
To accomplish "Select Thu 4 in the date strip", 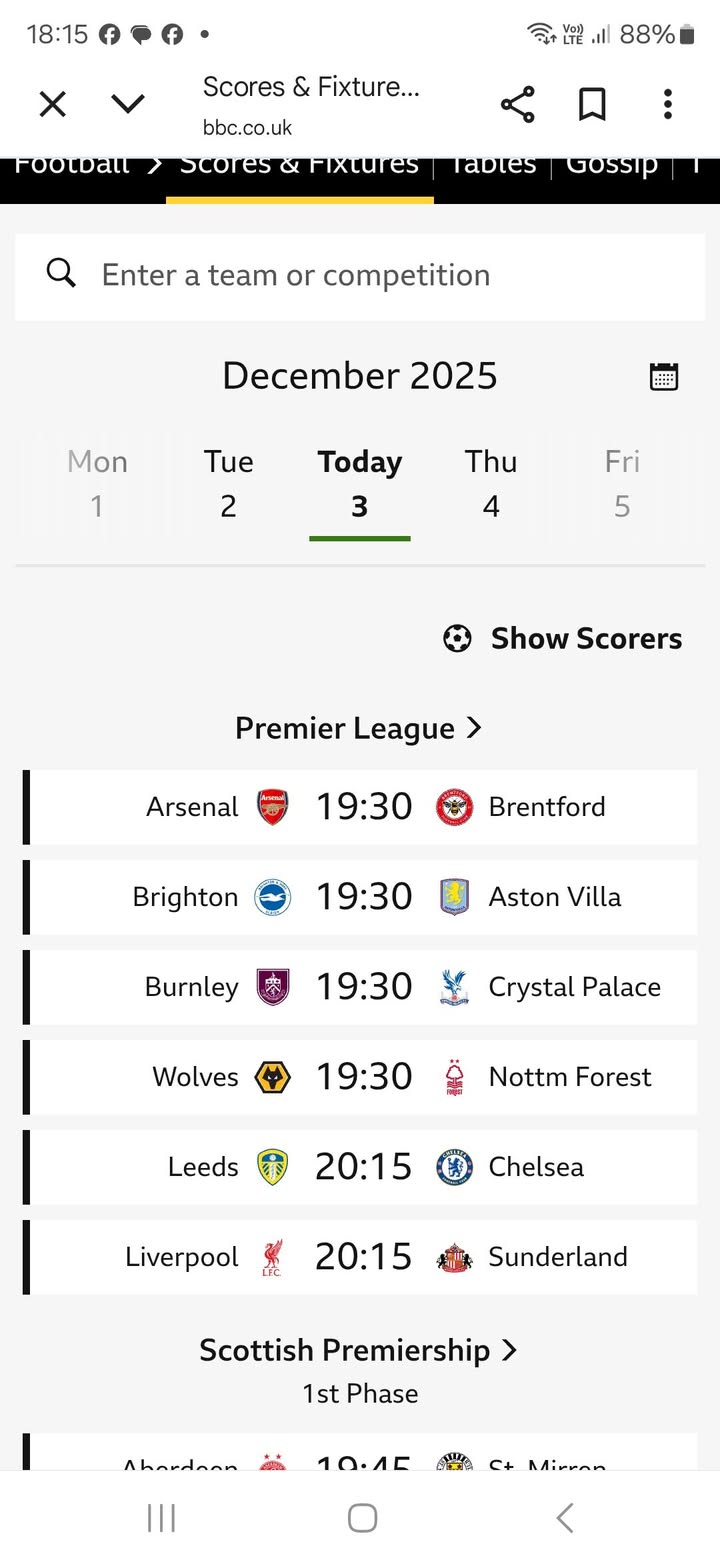I will click(x=491, y=484).
